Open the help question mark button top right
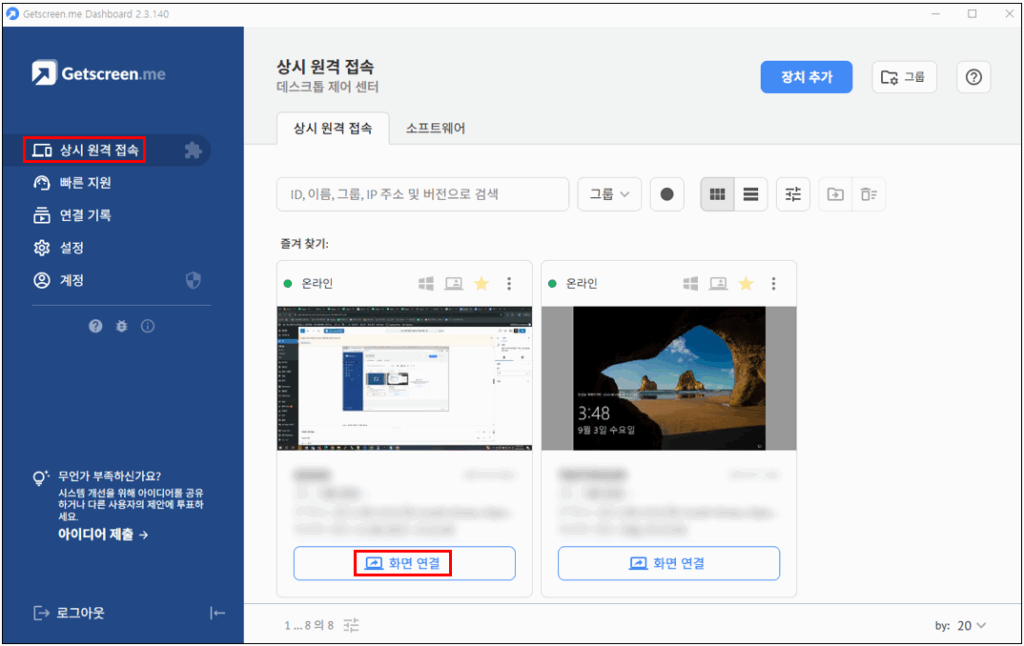The height and width of the screenshot is (646, 1024). pos(973,77)
